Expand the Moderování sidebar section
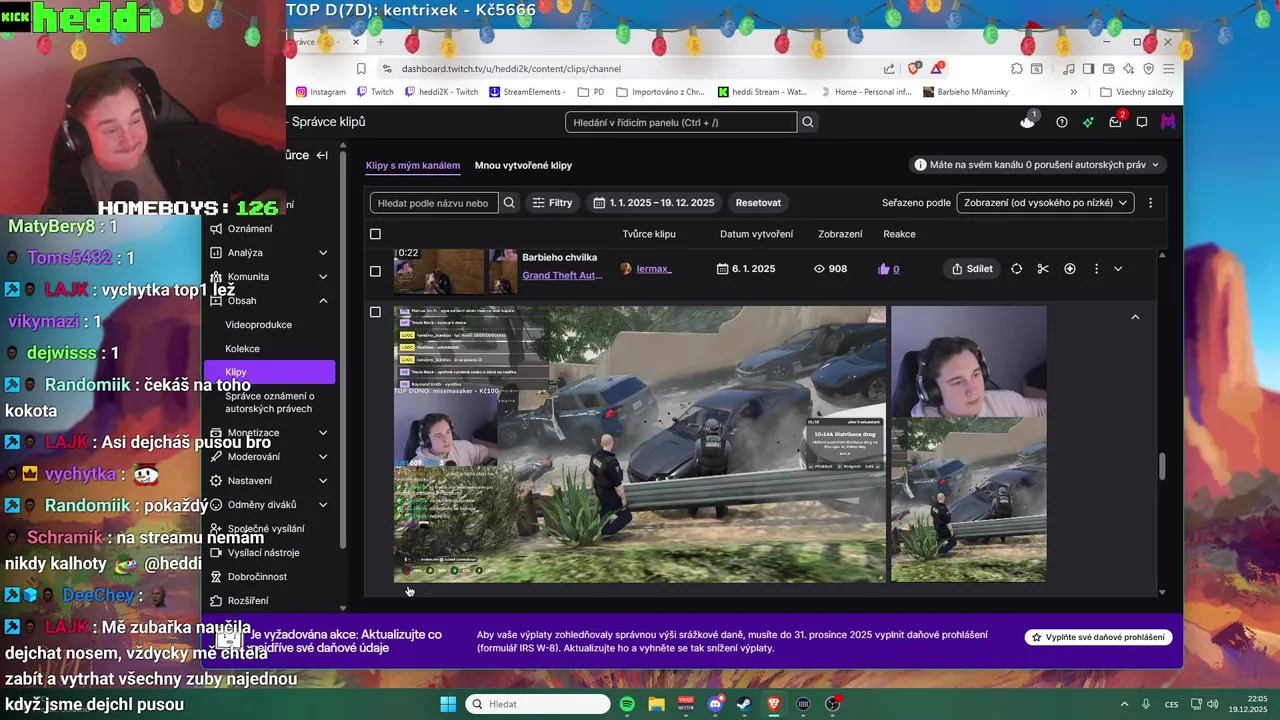The width and height of the screenshot is (1280, 720). [323, 457]
